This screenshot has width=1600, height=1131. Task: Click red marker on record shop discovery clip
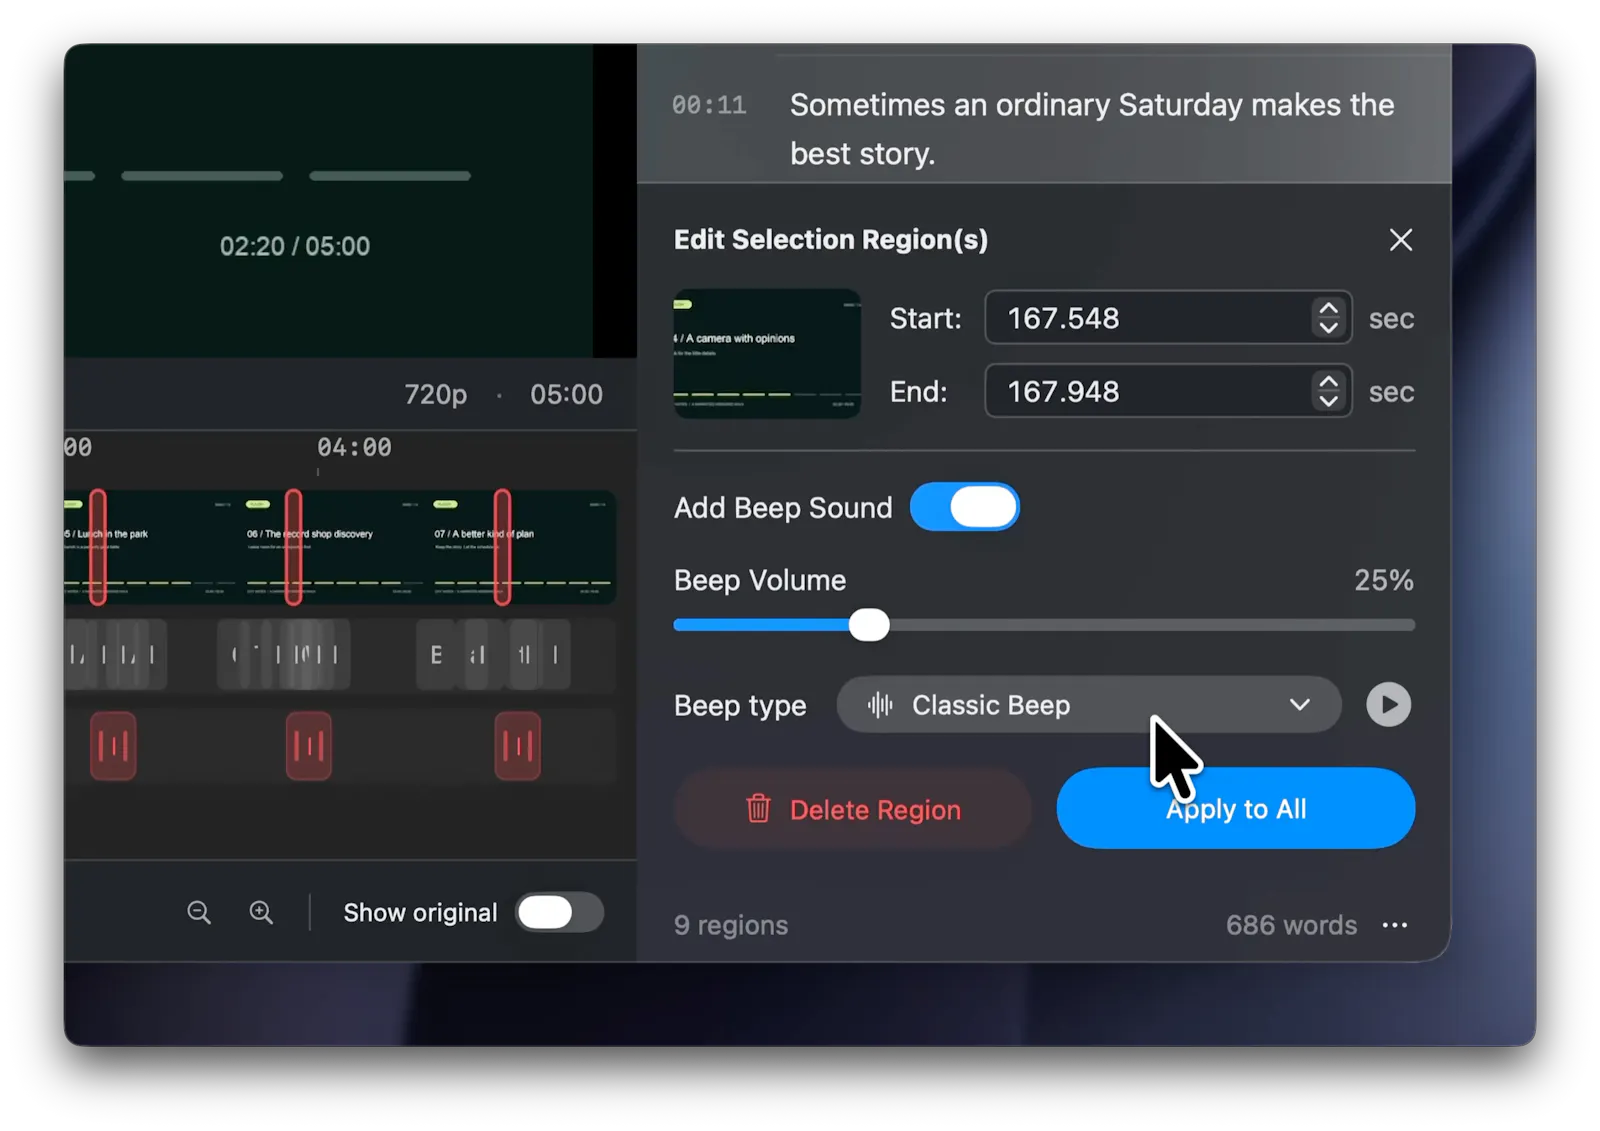293,547
